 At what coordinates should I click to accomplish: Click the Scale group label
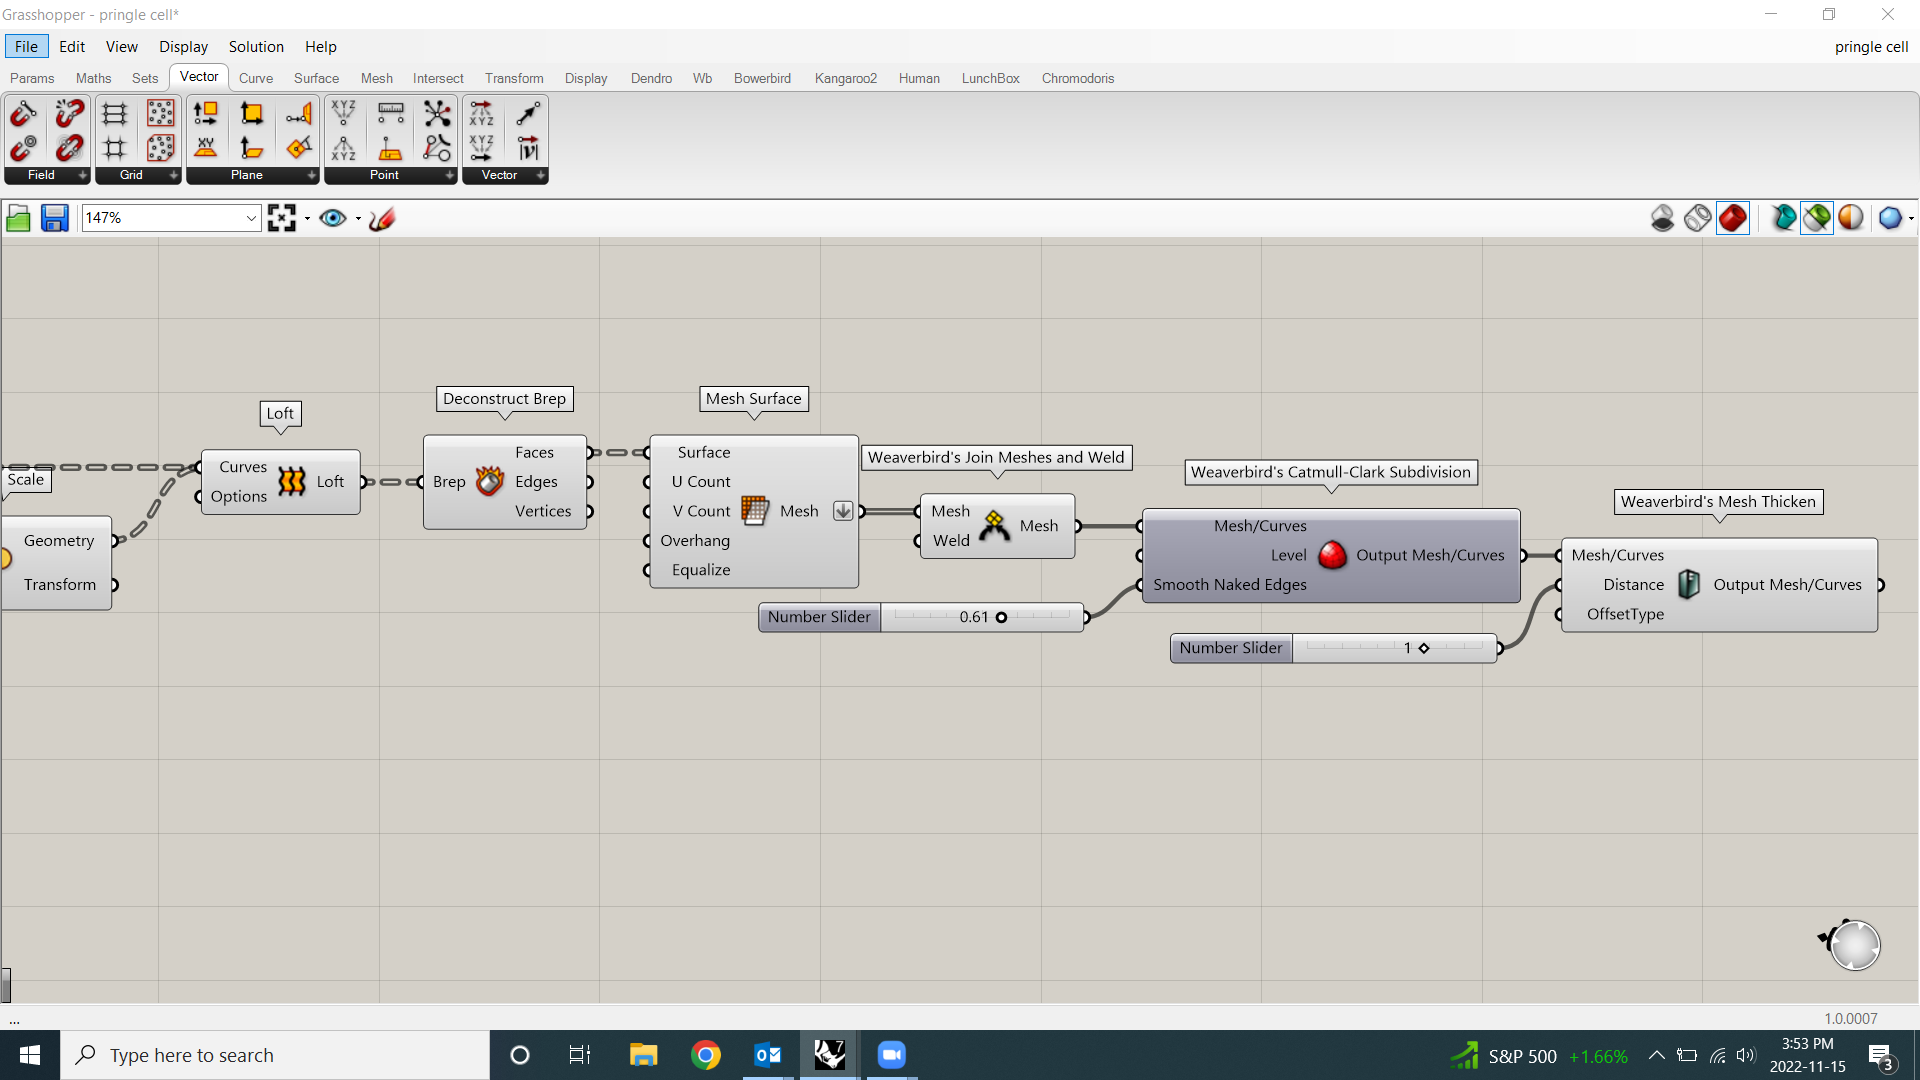click(26, 480)
